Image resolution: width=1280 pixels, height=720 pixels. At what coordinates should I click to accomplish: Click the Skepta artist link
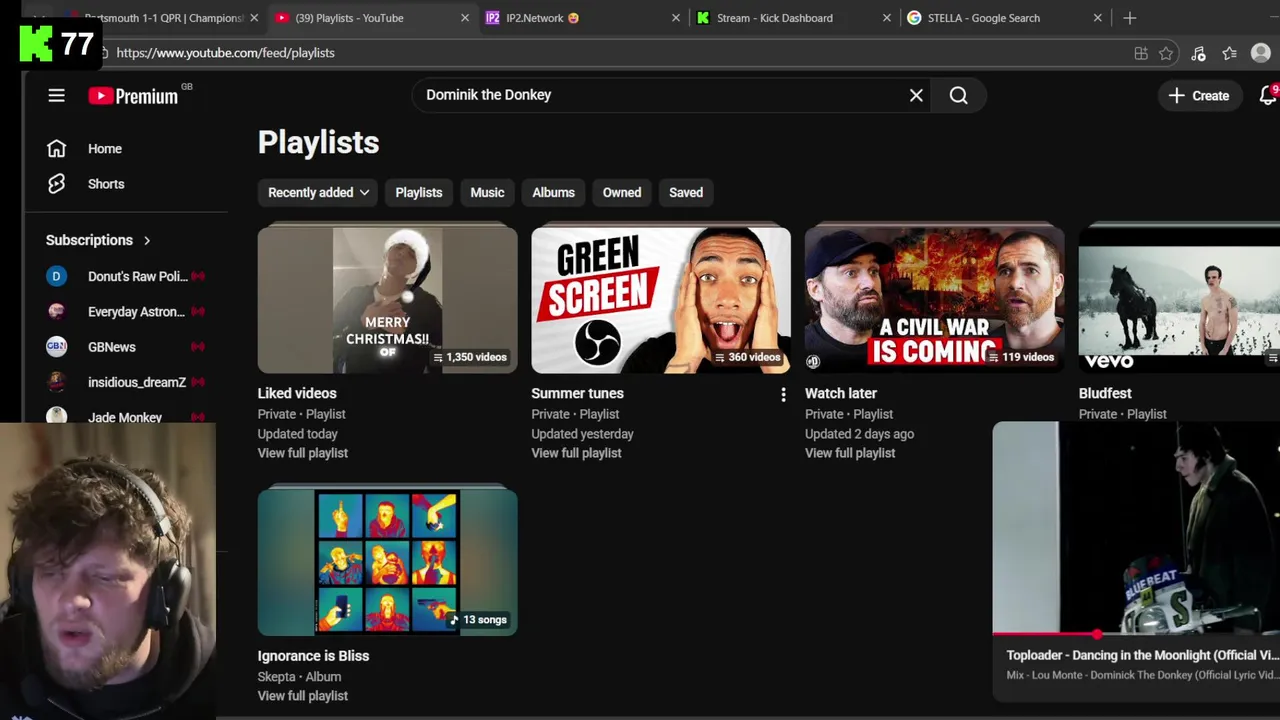tap(277, 677)
